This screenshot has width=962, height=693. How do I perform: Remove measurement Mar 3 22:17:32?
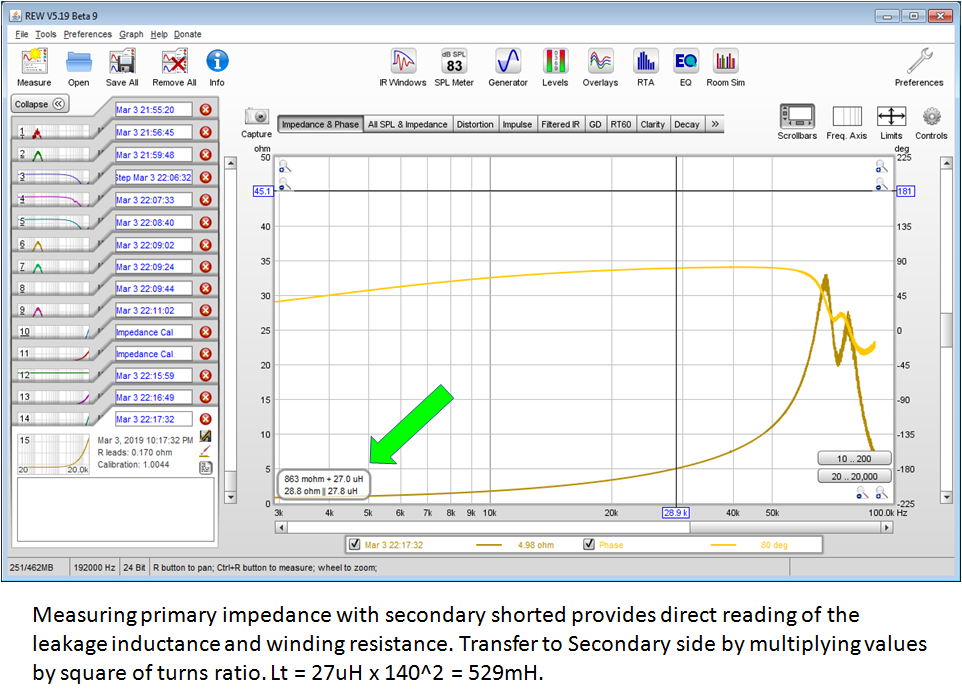(206, 419)
